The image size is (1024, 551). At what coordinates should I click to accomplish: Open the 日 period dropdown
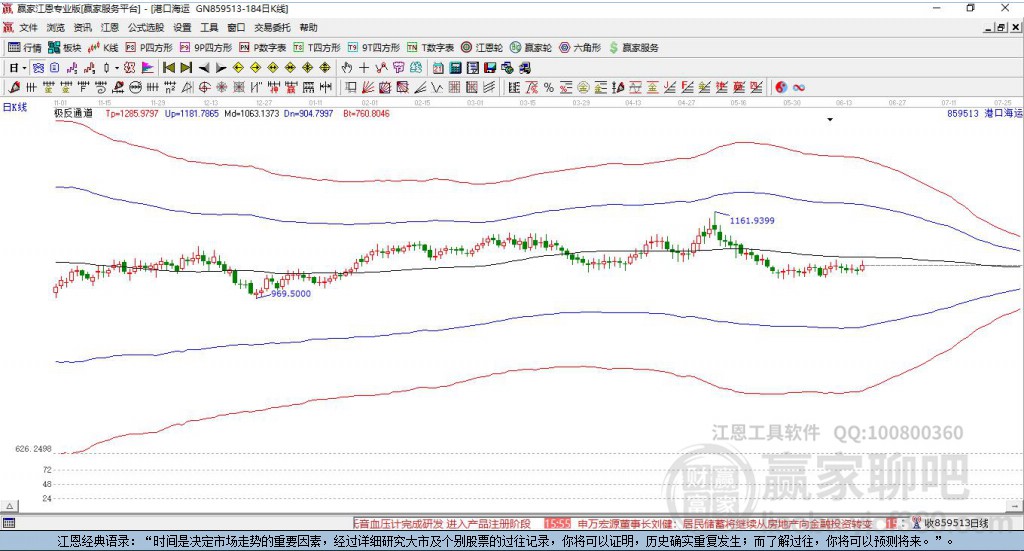17,68
